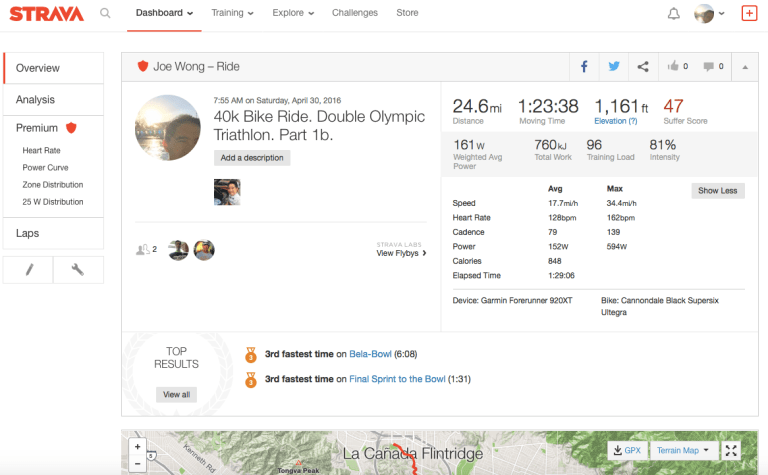
Task: Give kudos with thumbs-up icon
Action: (677, 67)
